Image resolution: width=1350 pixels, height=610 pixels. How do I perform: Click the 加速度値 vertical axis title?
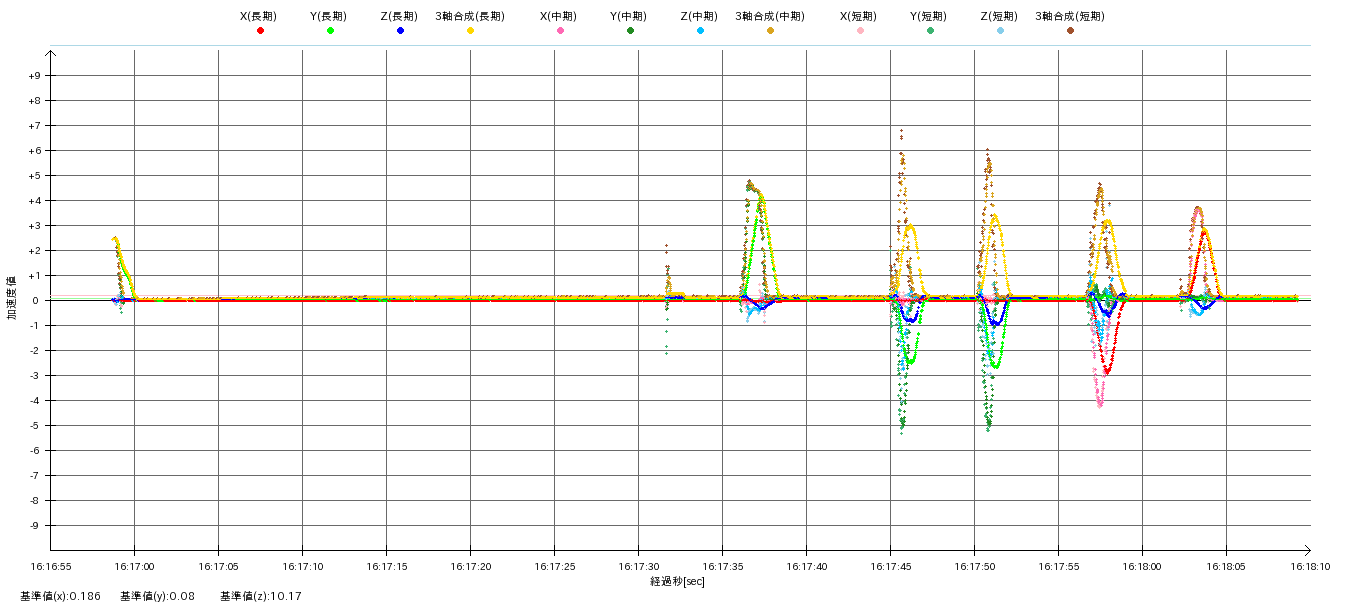pos(12,298)
